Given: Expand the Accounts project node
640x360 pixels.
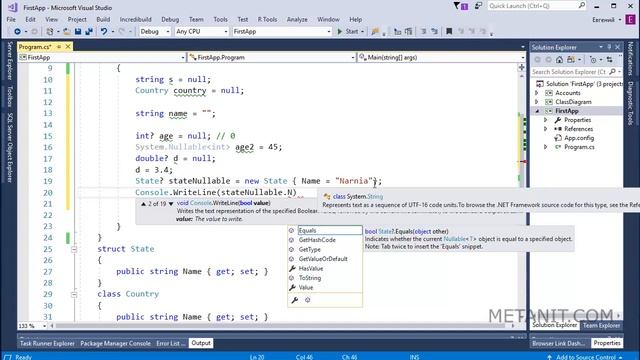Looking at the screenshot, I should tap(537, 93).
